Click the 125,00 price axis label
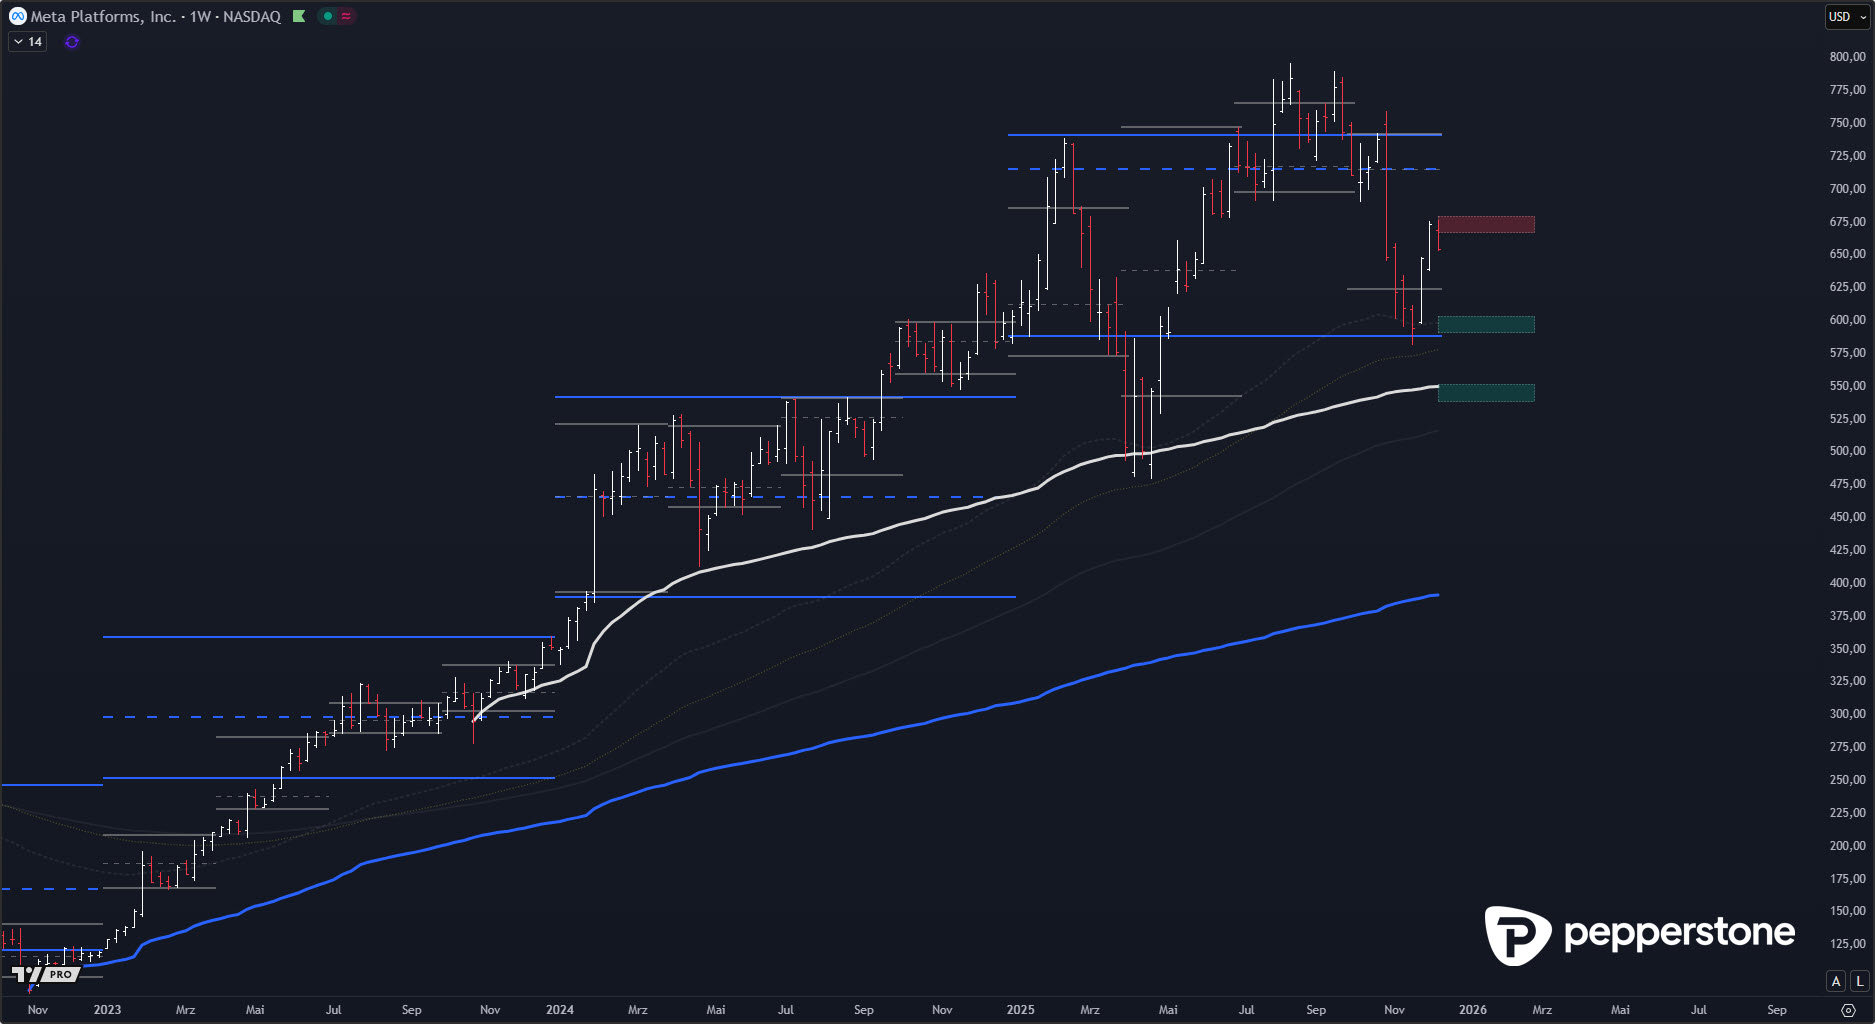Viewport: 1875px width, 1024px height. click(1848, 944)
